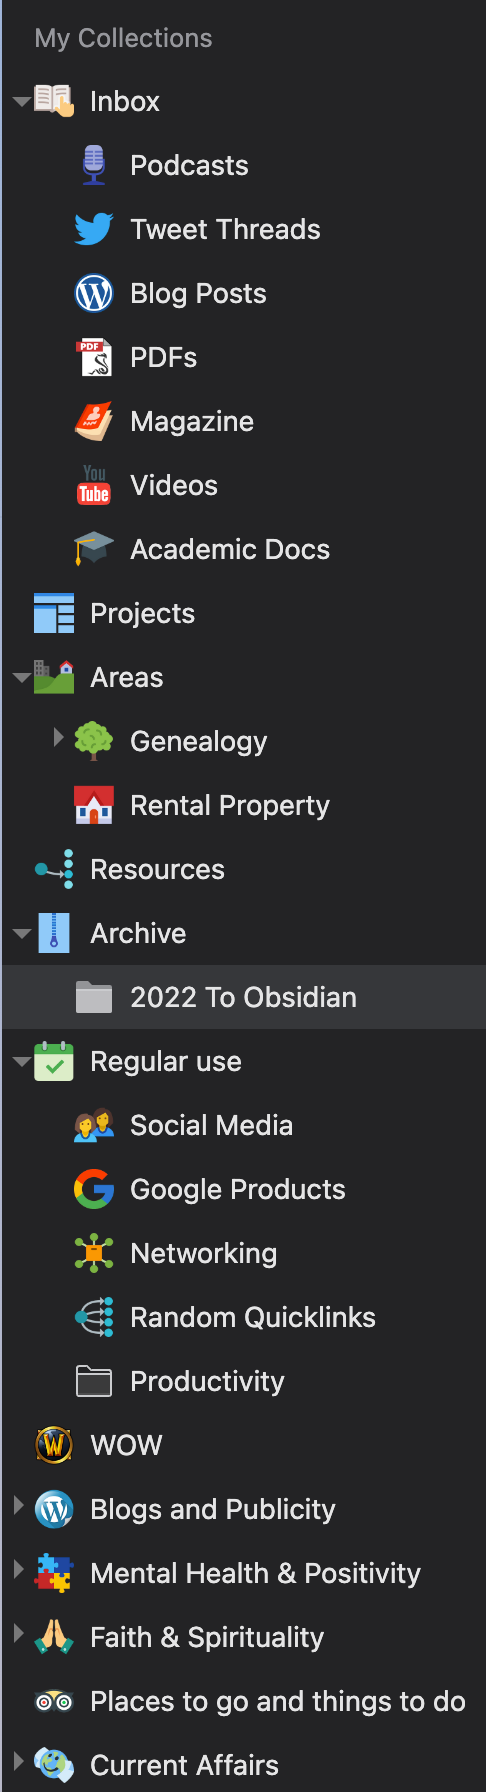
Task: Collapse the Inbox collection
Action: pyautogui.click(x=21, y=101)
